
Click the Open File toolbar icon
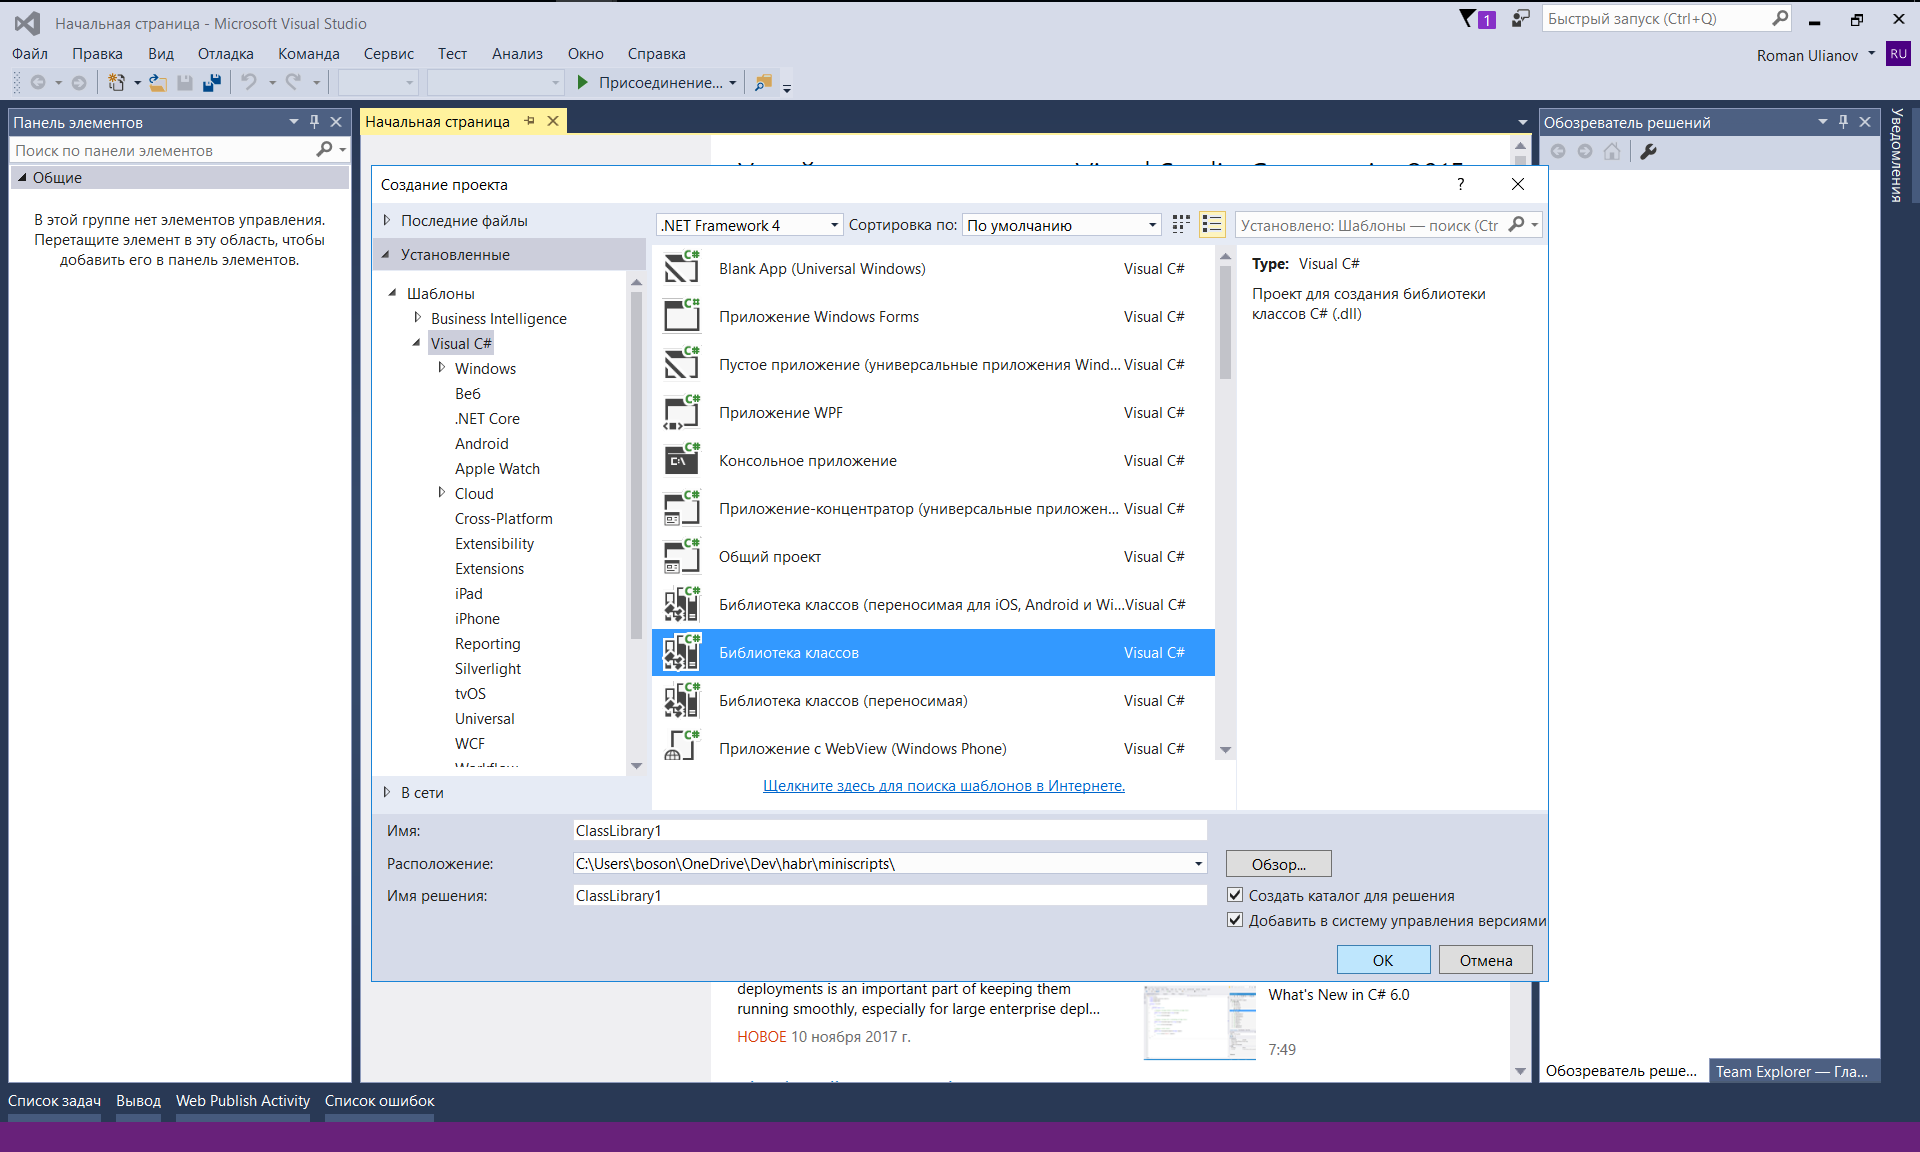pos(158,83)
